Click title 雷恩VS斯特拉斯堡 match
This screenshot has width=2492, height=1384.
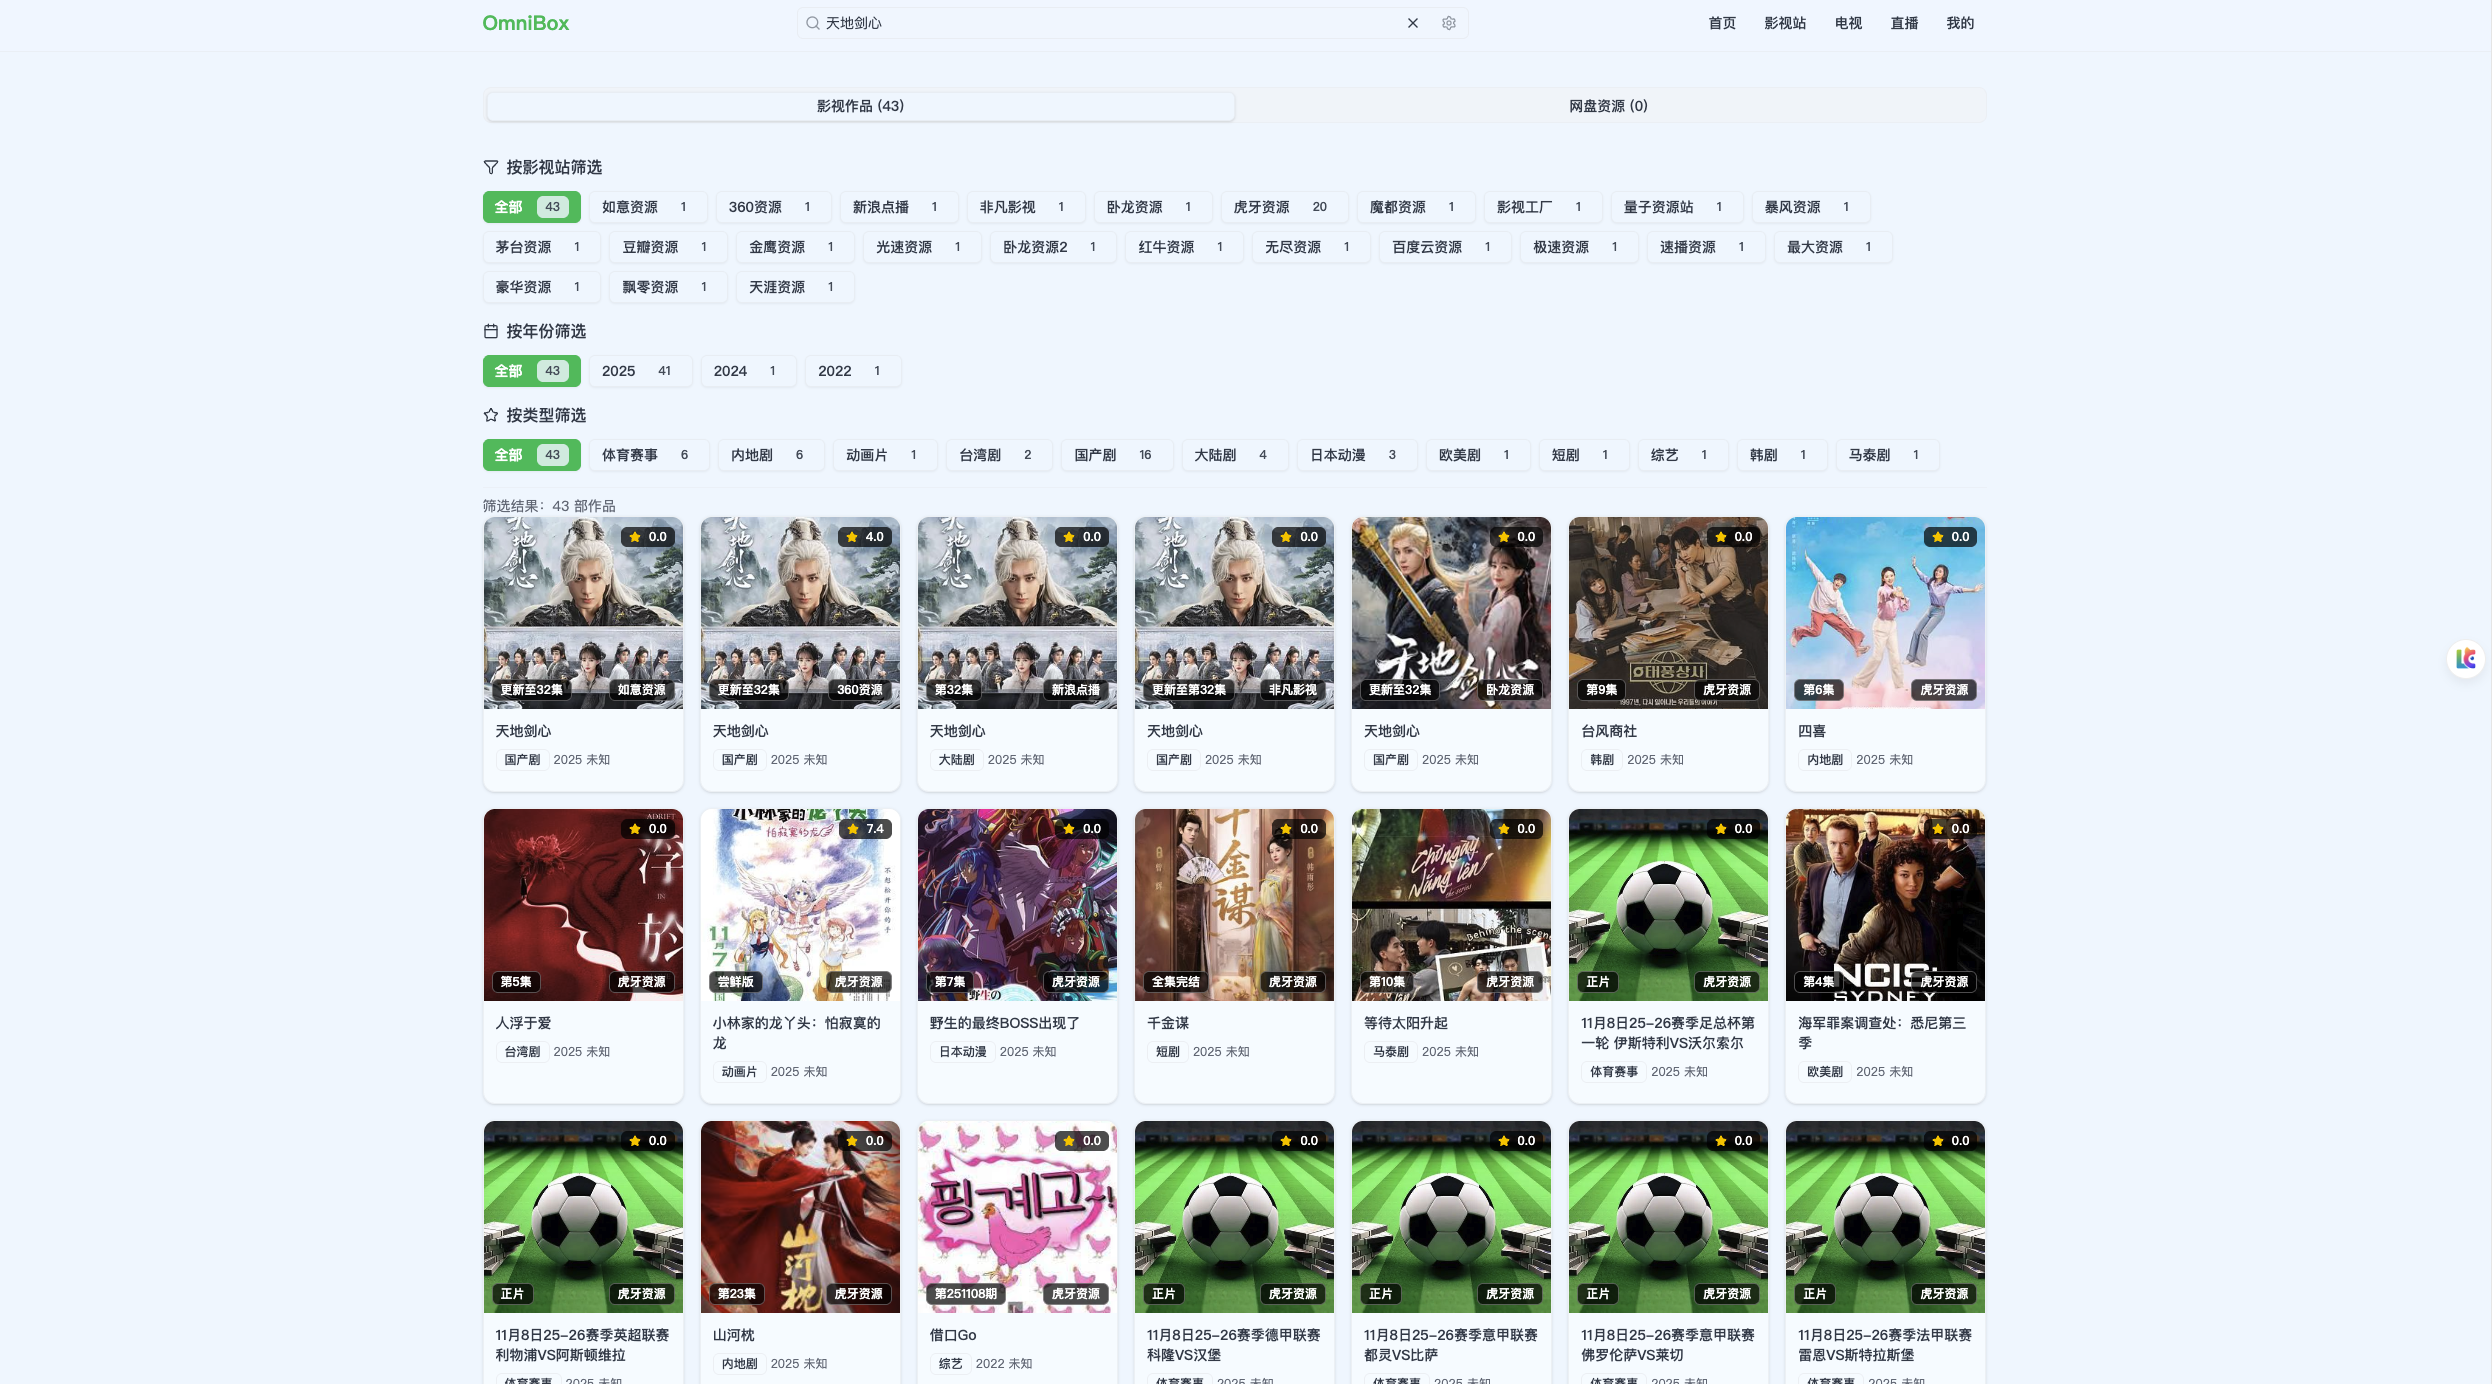[x=1884, y=1345]
